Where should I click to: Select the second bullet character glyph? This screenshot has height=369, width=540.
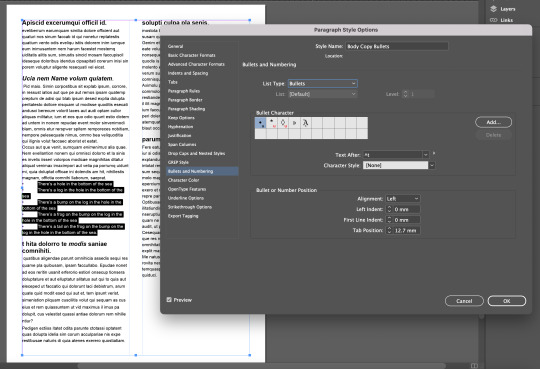coord(272,123)
